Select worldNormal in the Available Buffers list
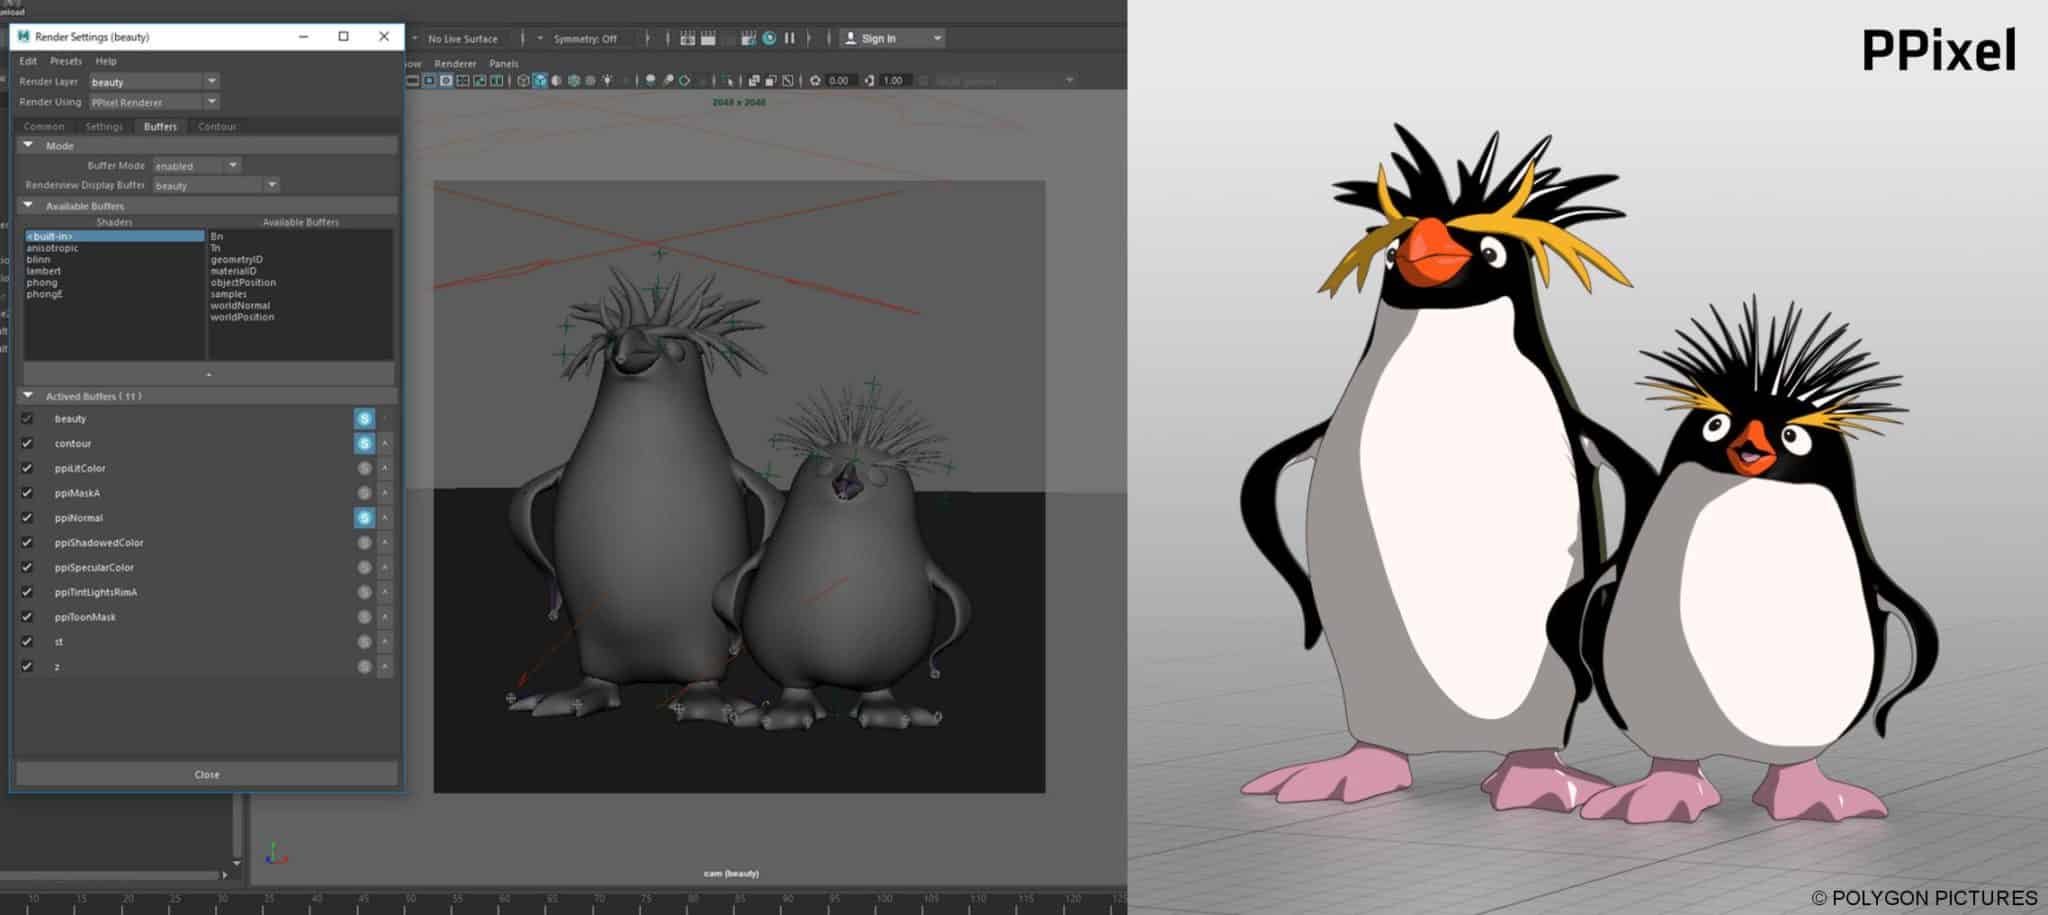Viewport: 2048px width, 915px height. pyautogui.click(x=240, y=306)
